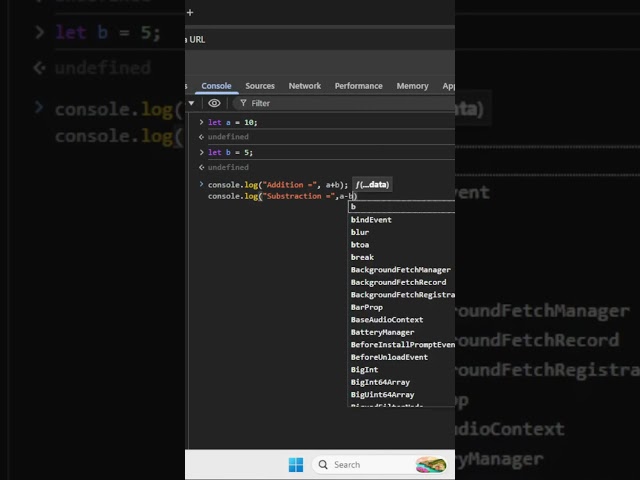Open a new browser tab with plus icon
Viewport: 640px width, 480px height.
click(x=190, y=13)
